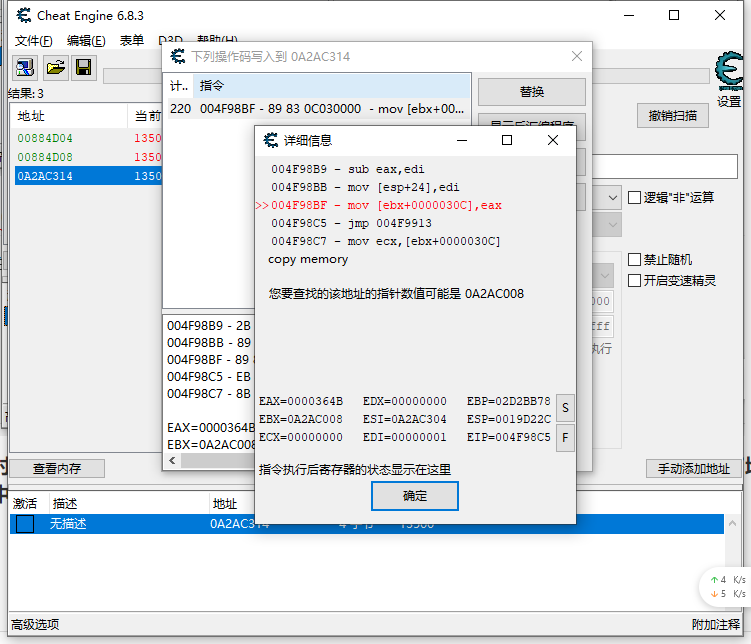Click the Replace button
The image size is (751, 644).
(x=531, y=92)
